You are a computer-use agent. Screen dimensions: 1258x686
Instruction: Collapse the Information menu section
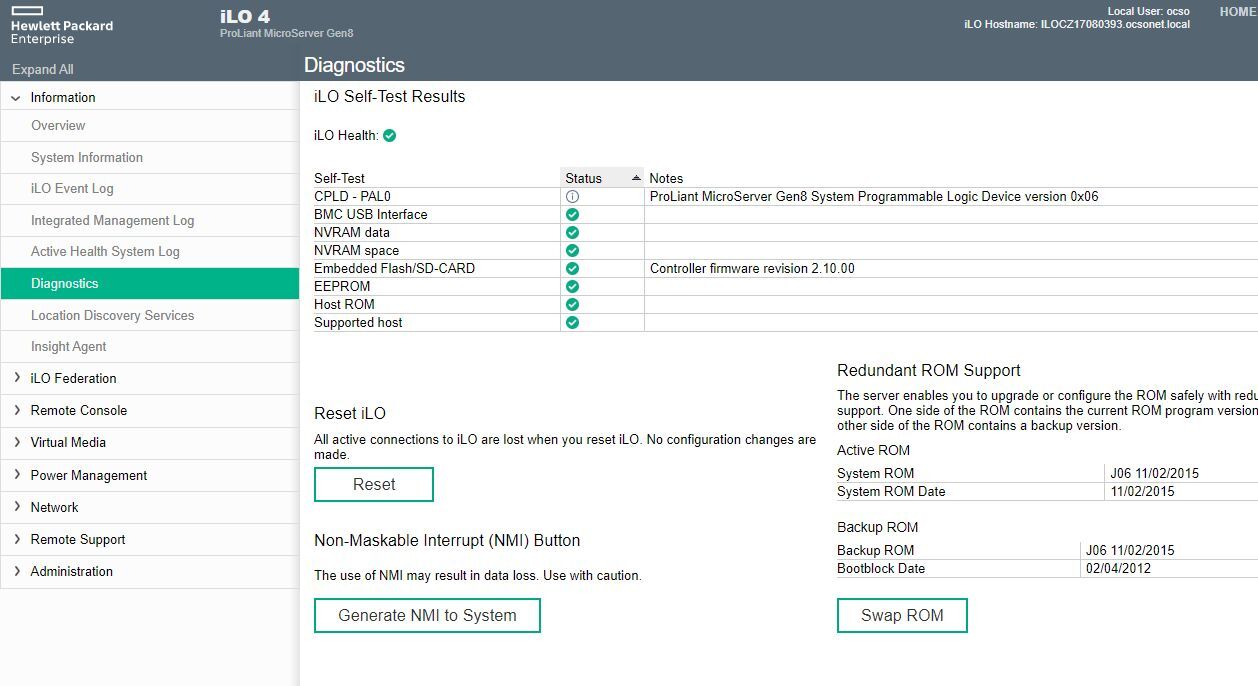point(16,98)
